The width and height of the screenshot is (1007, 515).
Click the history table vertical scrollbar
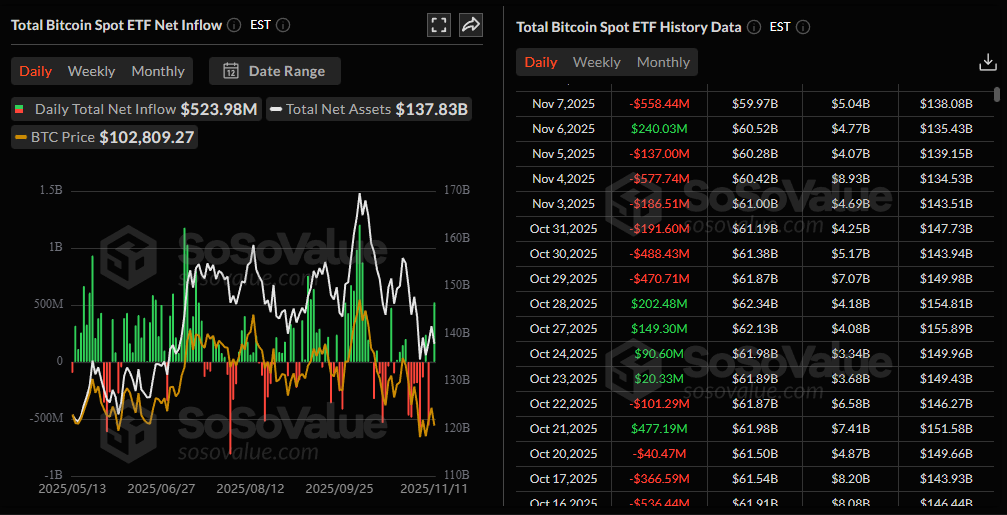point(997,95)
